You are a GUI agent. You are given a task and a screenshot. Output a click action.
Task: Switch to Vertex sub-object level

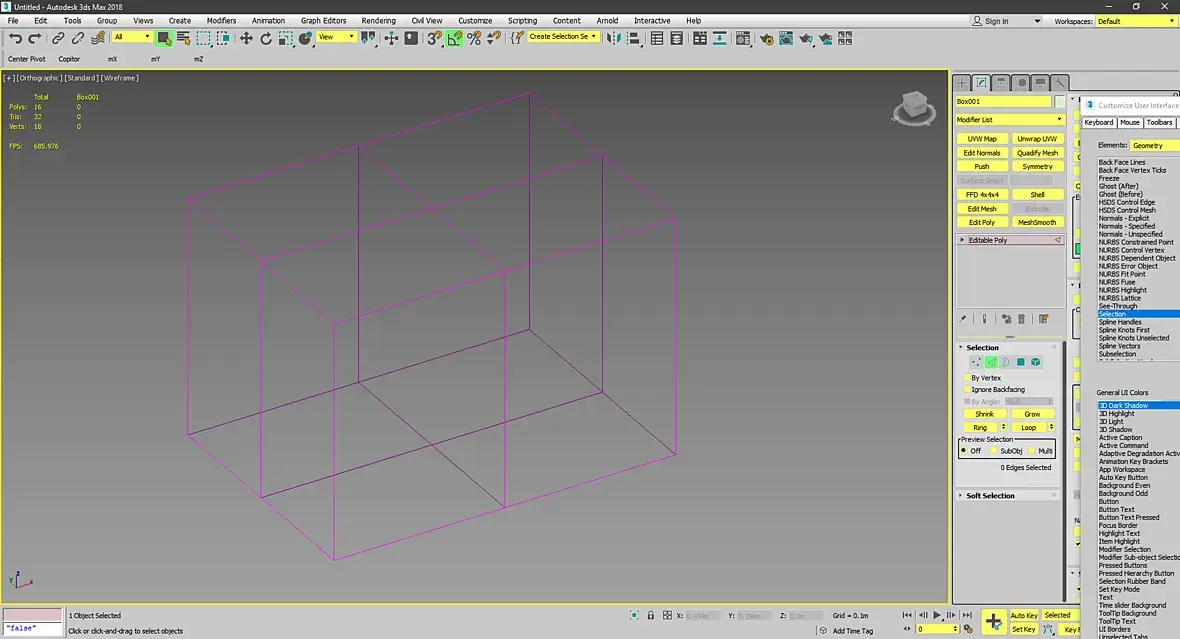[975, 362]
